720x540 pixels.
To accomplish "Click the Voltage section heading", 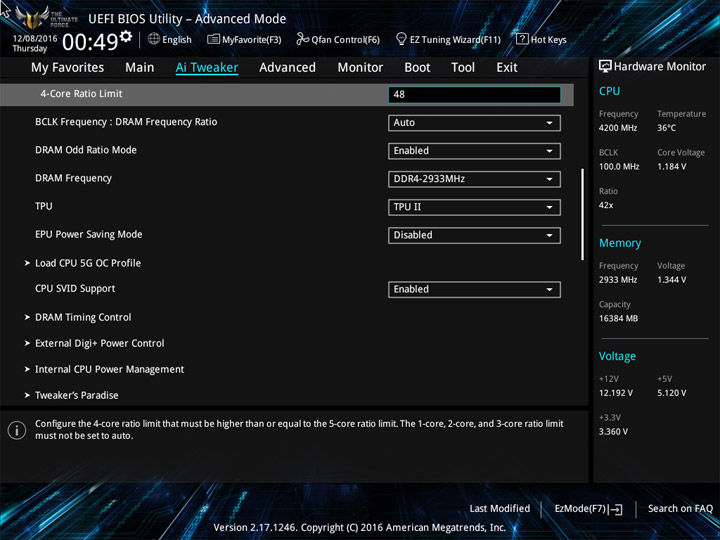I will (617, 356).
